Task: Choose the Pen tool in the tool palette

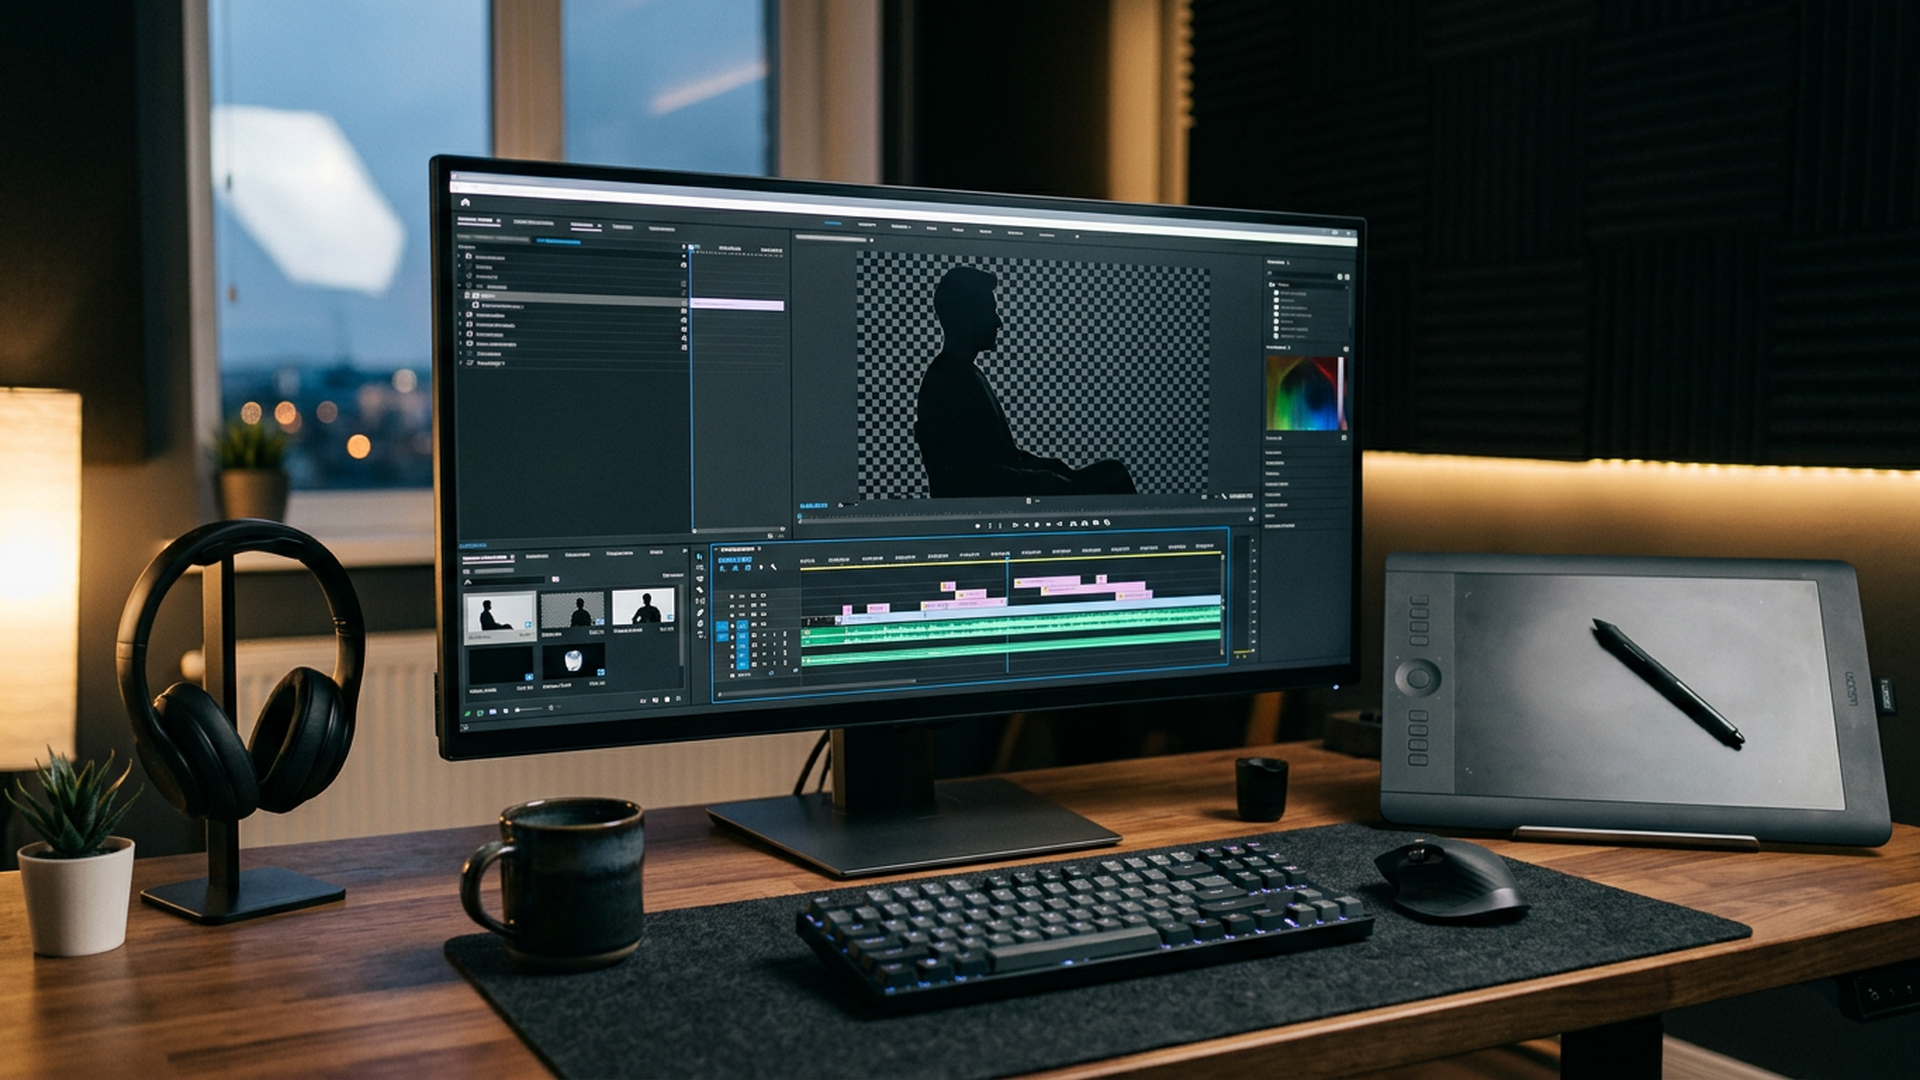Action: [x=700, y=613]
